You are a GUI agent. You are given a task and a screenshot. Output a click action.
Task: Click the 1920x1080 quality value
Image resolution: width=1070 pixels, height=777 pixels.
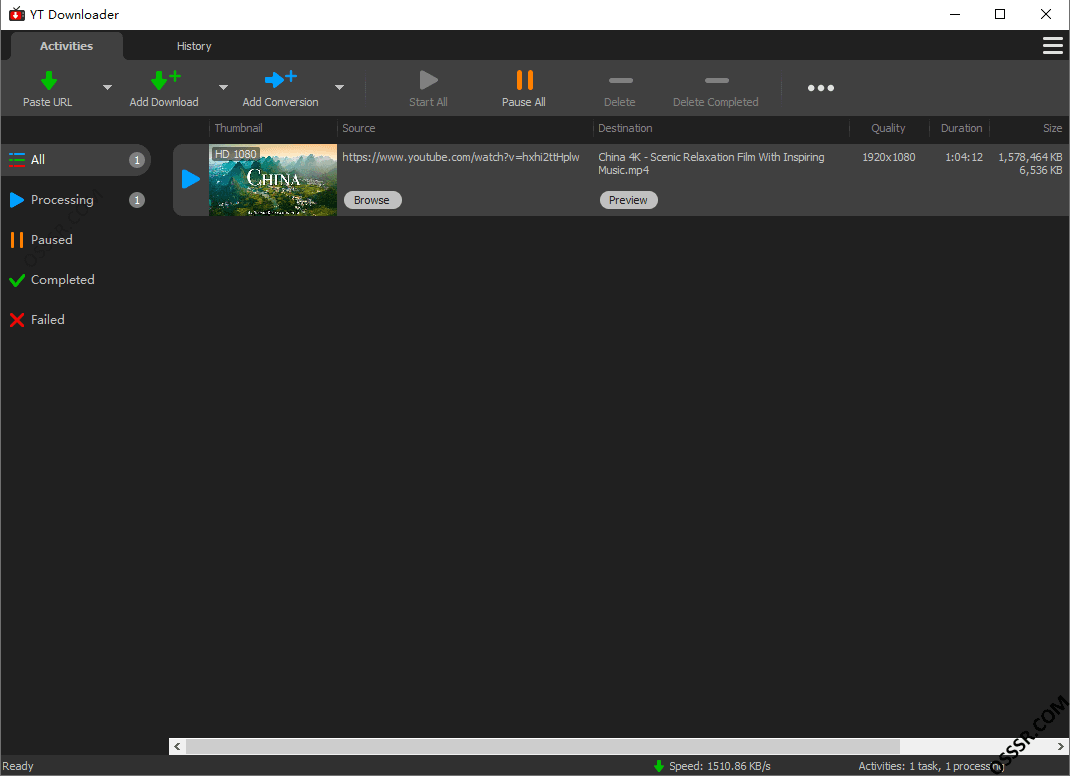click(x=888, y=158)
